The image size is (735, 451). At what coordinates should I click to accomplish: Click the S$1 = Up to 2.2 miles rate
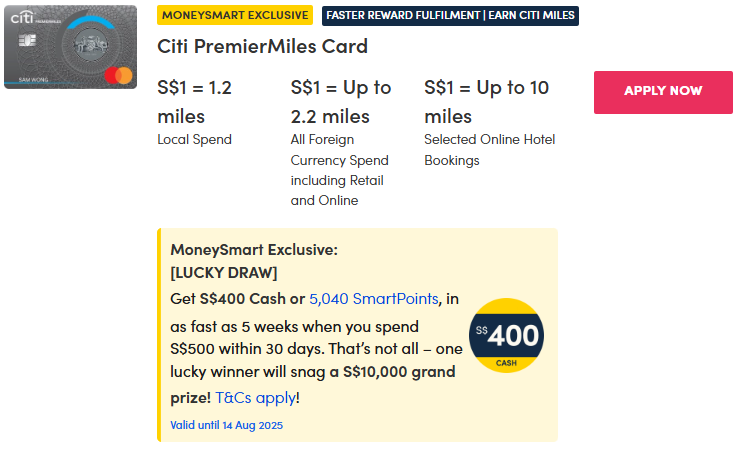point(340,101)
